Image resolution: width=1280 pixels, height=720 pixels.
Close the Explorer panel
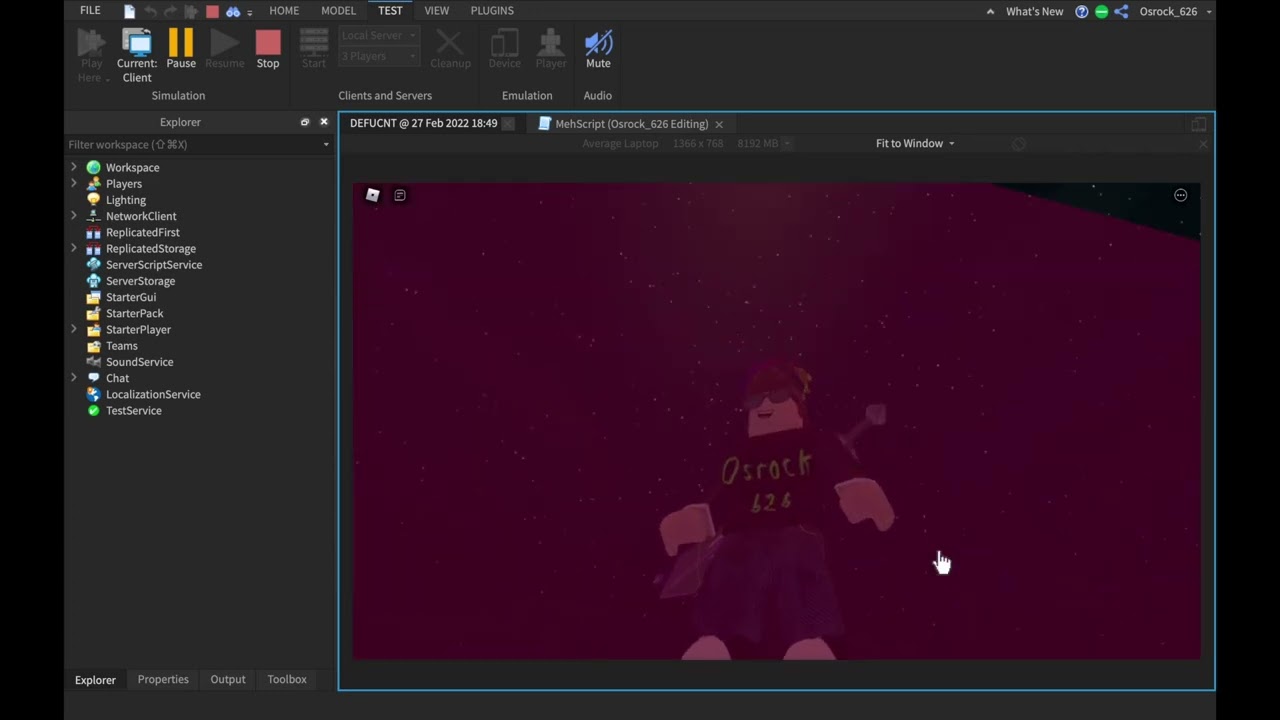pos(323,122)
